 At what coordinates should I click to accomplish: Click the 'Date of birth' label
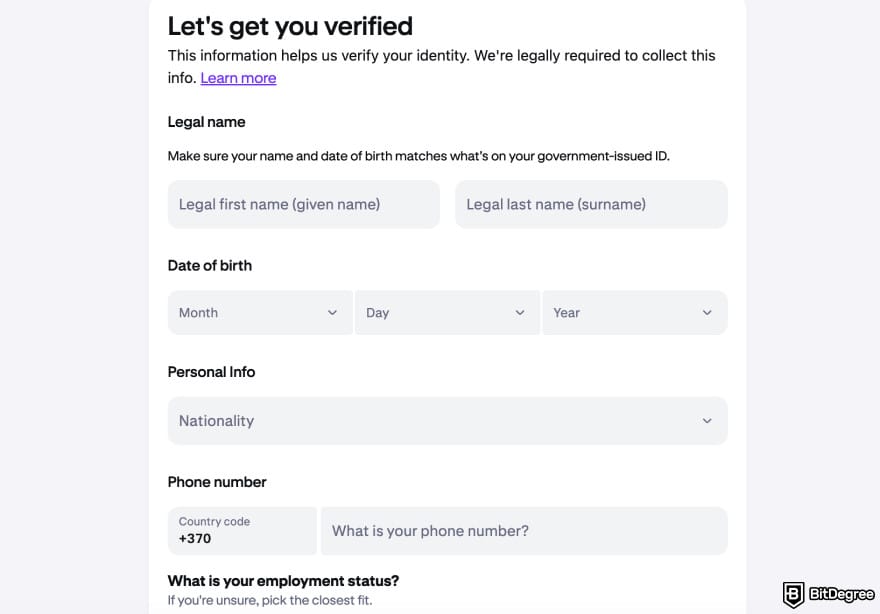coord(210,265)
